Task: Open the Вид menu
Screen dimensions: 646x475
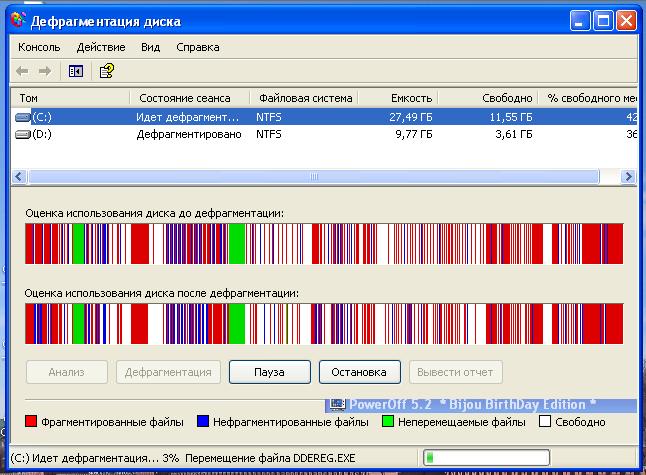Action: coord(150,47)
